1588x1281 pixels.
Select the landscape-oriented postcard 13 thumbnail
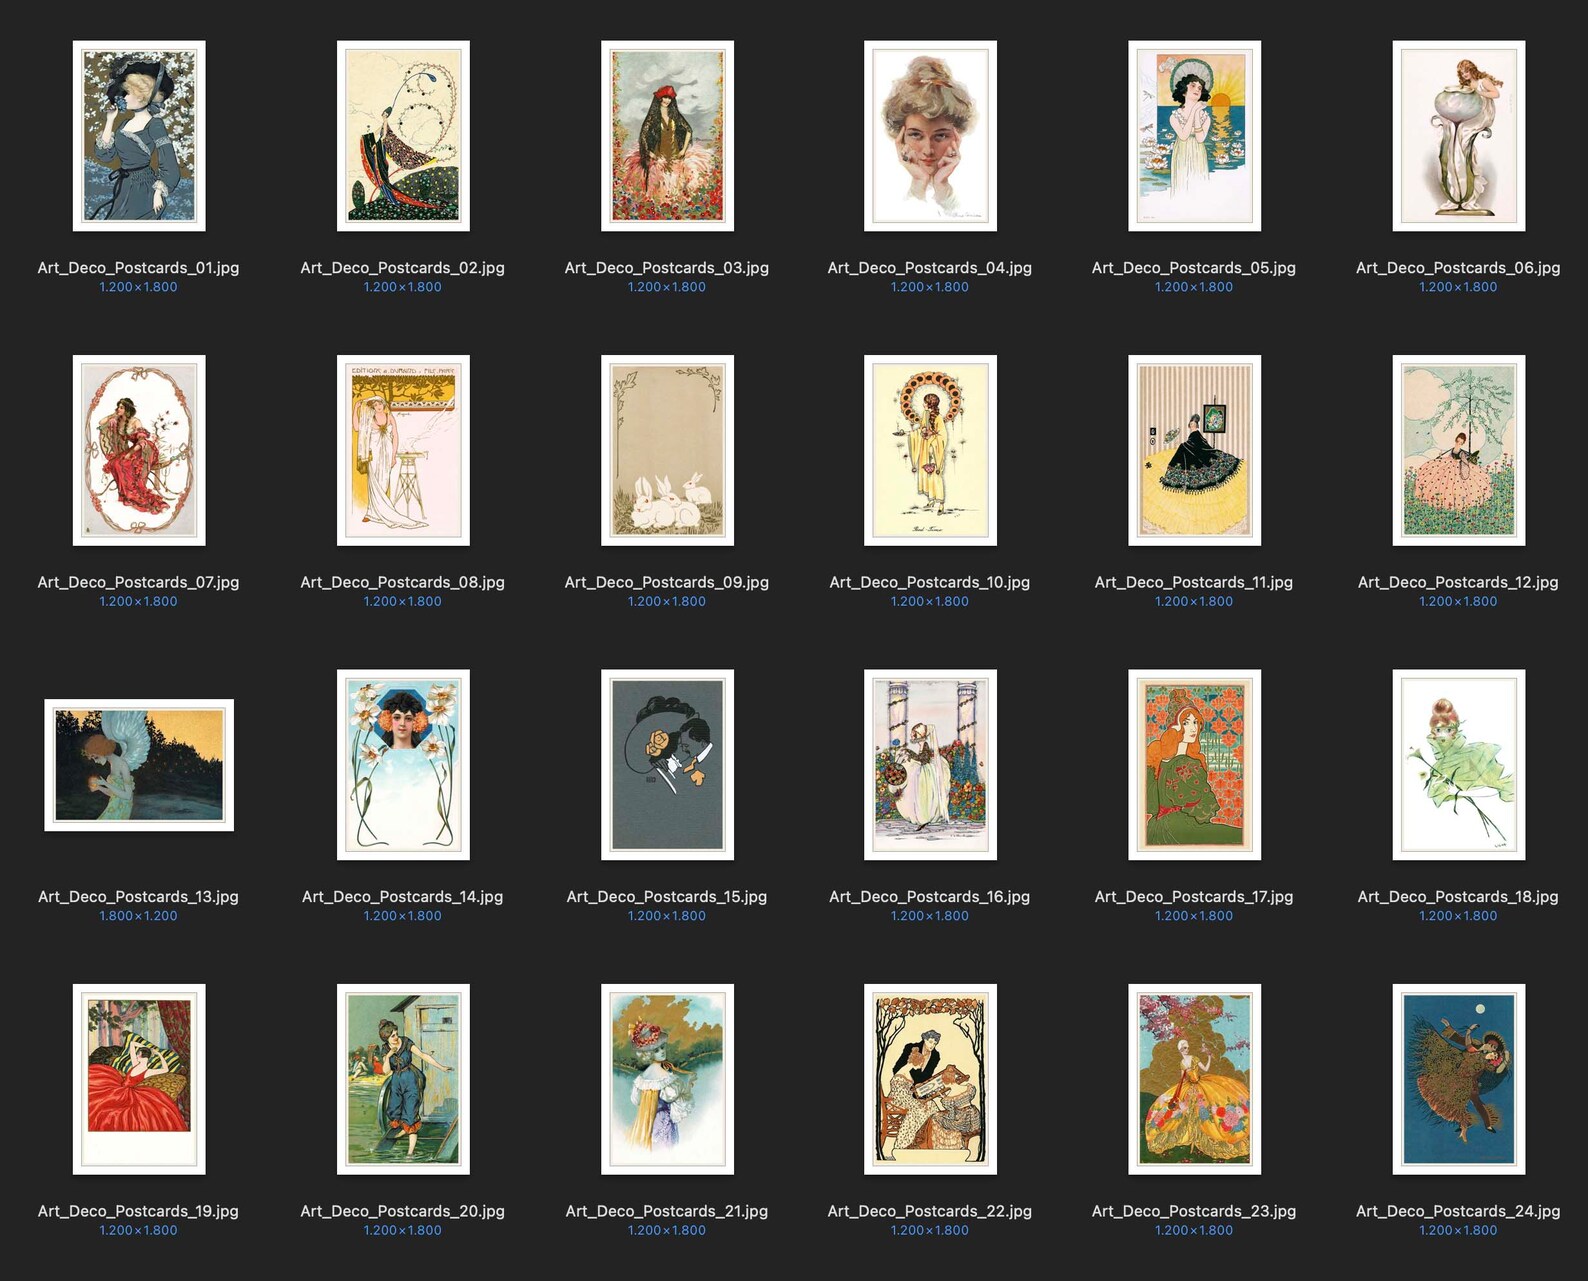point(139,765)
